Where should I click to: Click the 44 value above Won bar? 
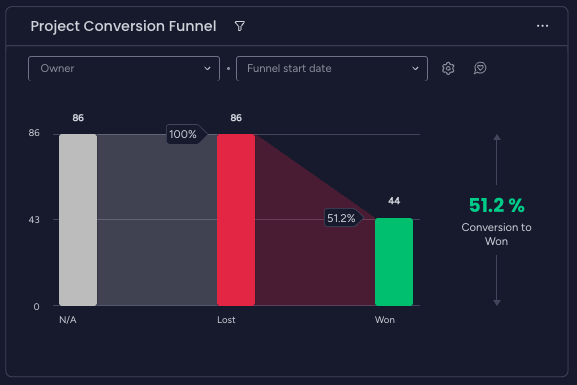[x=394, y=201]
